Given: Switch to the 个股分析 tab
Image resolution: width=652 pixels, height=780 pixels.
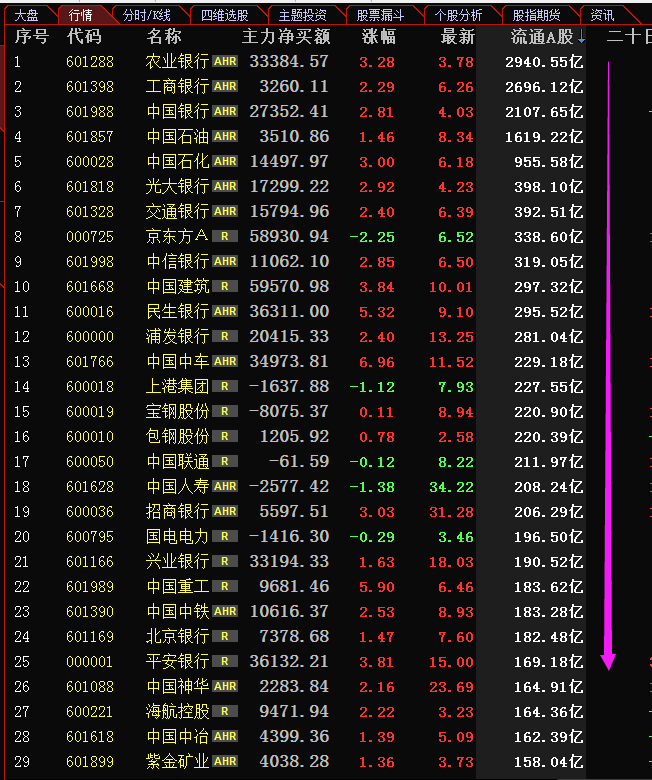Looking at the screenshot, I should [458, 15].
